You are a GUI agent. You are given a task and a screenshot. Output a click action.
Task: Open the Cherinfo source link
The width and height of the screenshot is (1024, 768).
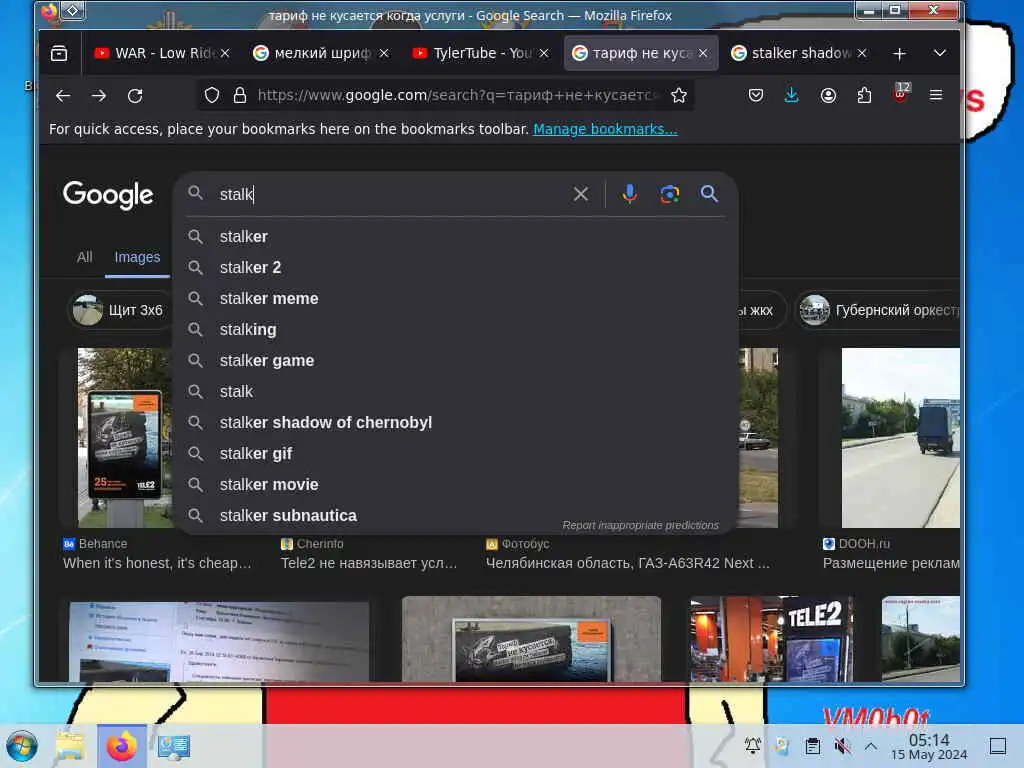tap(312, 544)
